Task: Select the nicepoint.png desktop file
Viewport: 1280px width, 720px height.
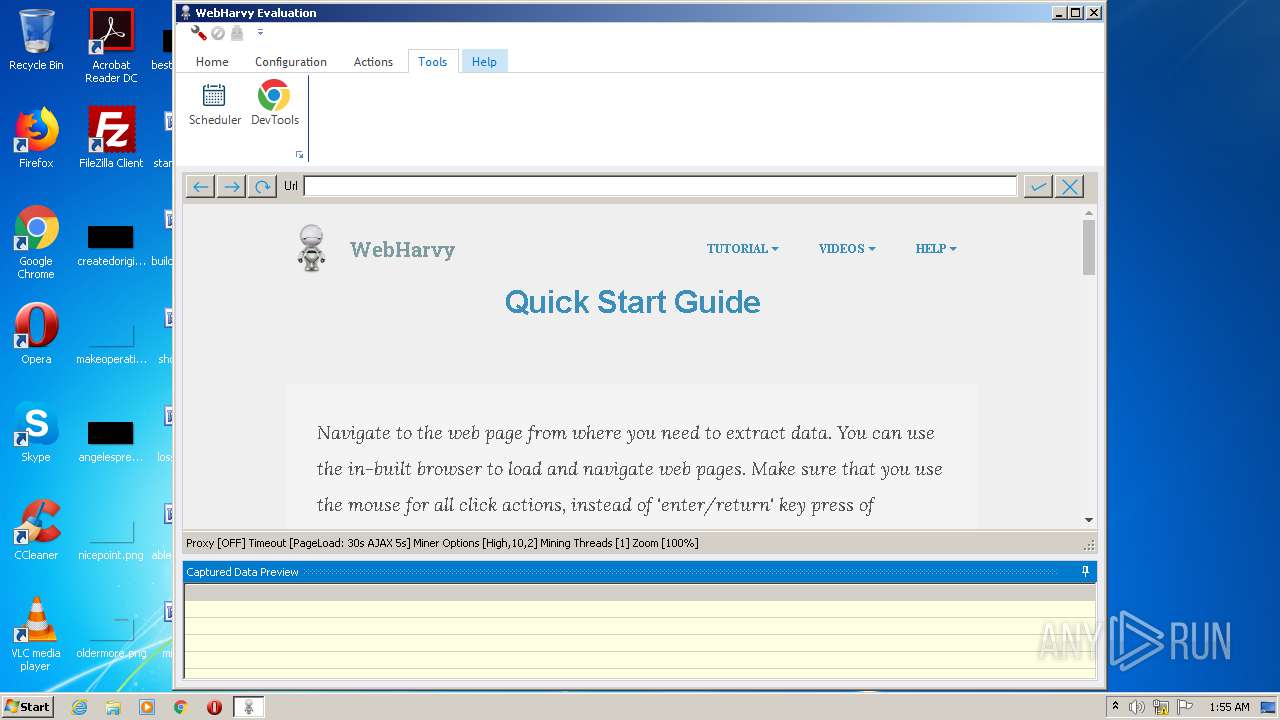Action: coord(111,540)
